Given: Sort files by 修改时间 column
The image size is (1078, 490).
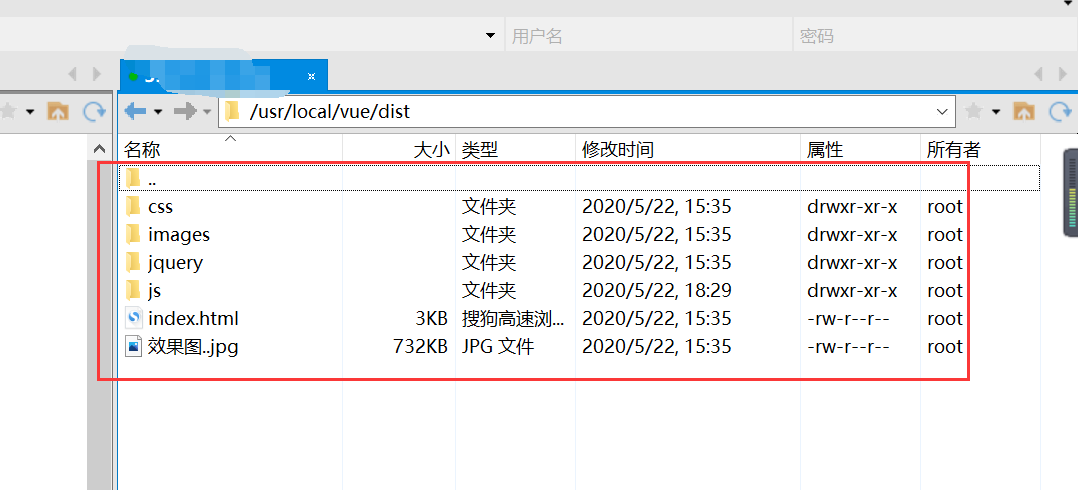Looking at the screenshot, I should pyautogui.click(x=688, y=149).
